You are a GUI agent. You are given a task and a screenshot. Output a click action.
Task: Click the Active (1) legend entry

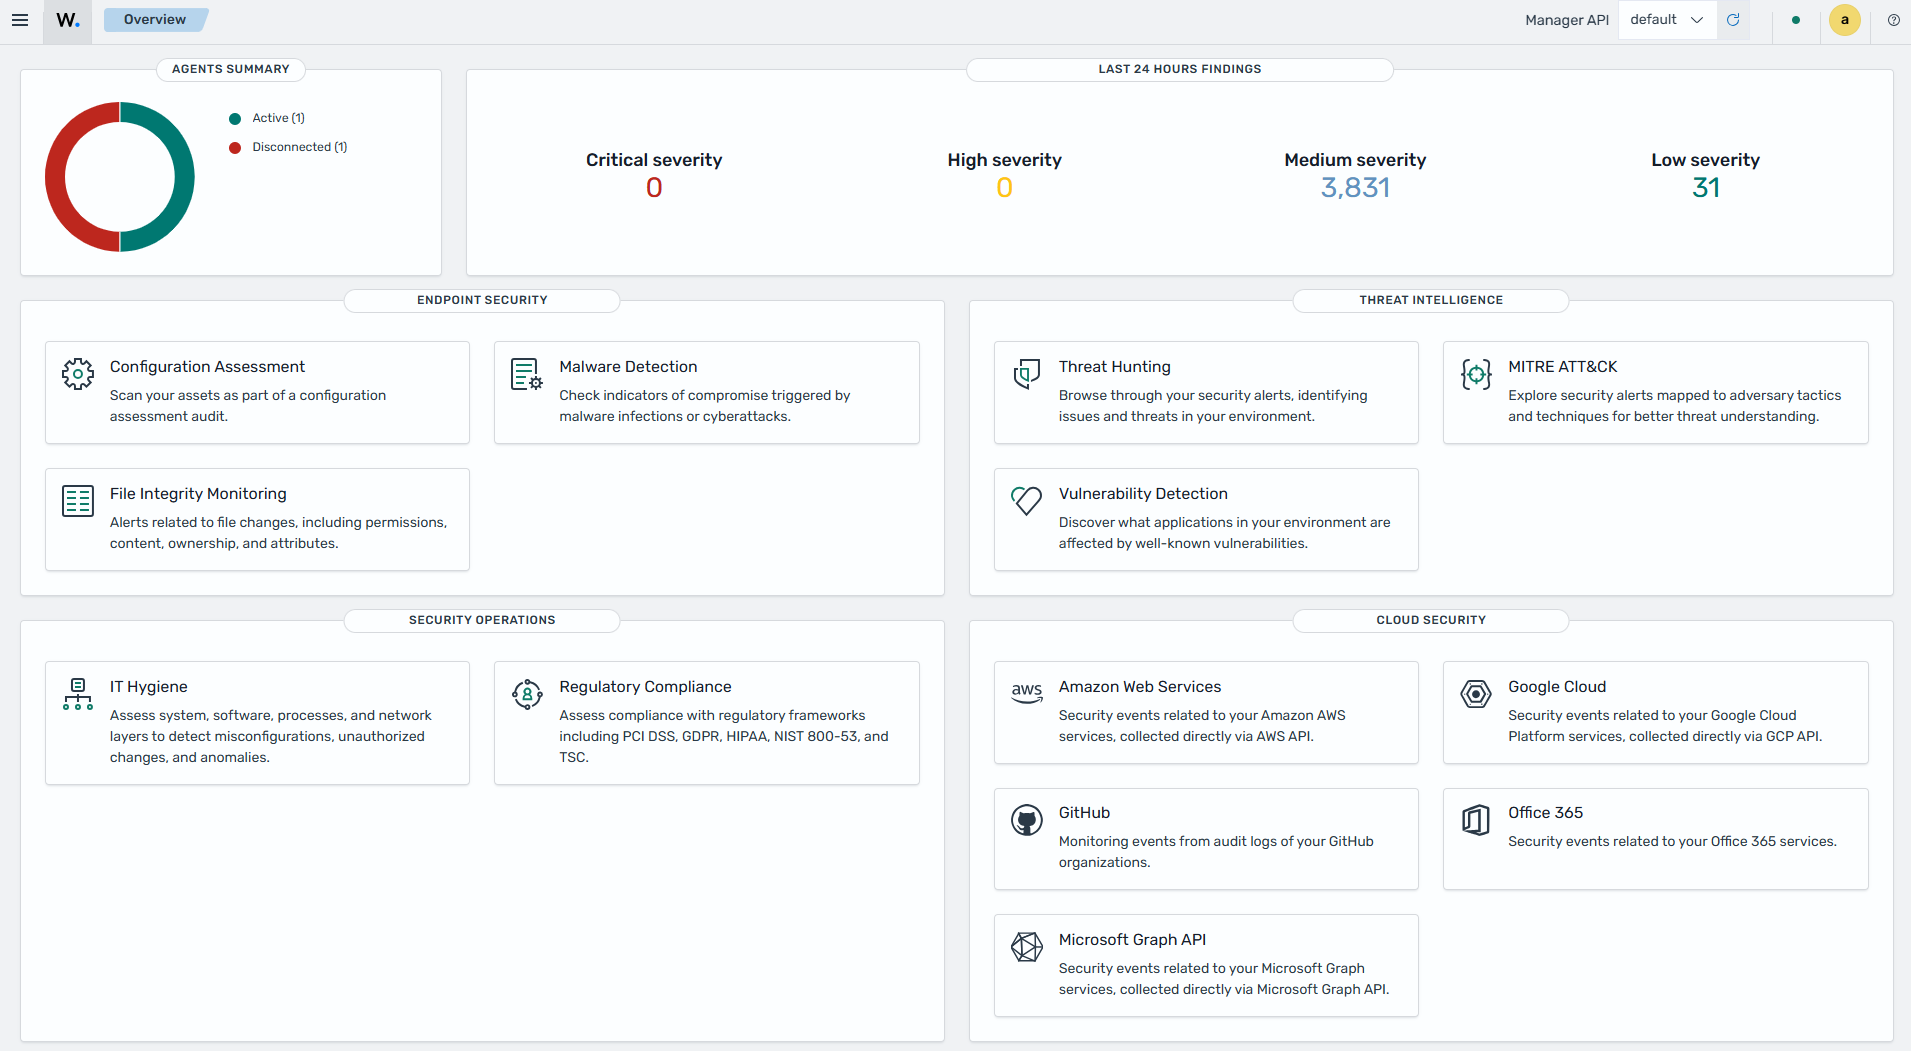(x=278, y=118)
